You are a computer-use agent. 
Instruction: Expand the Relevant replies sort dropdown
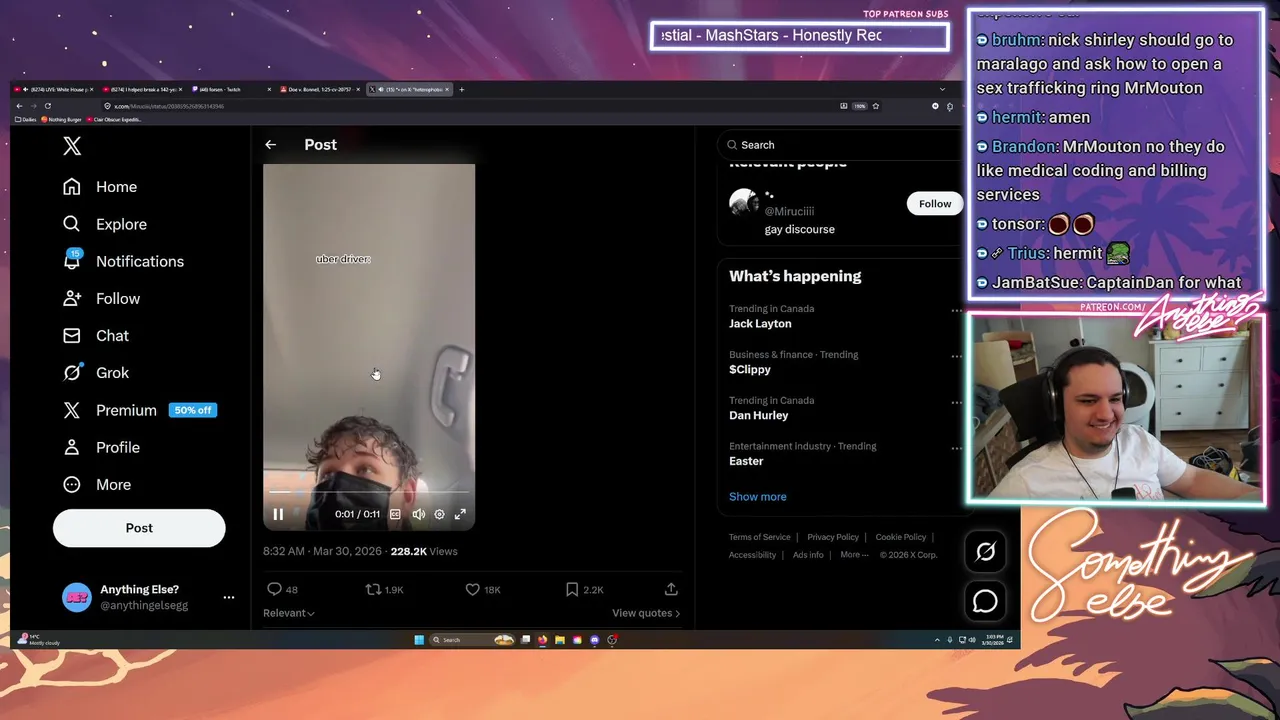pyautogui.click(x=289, y=613)
